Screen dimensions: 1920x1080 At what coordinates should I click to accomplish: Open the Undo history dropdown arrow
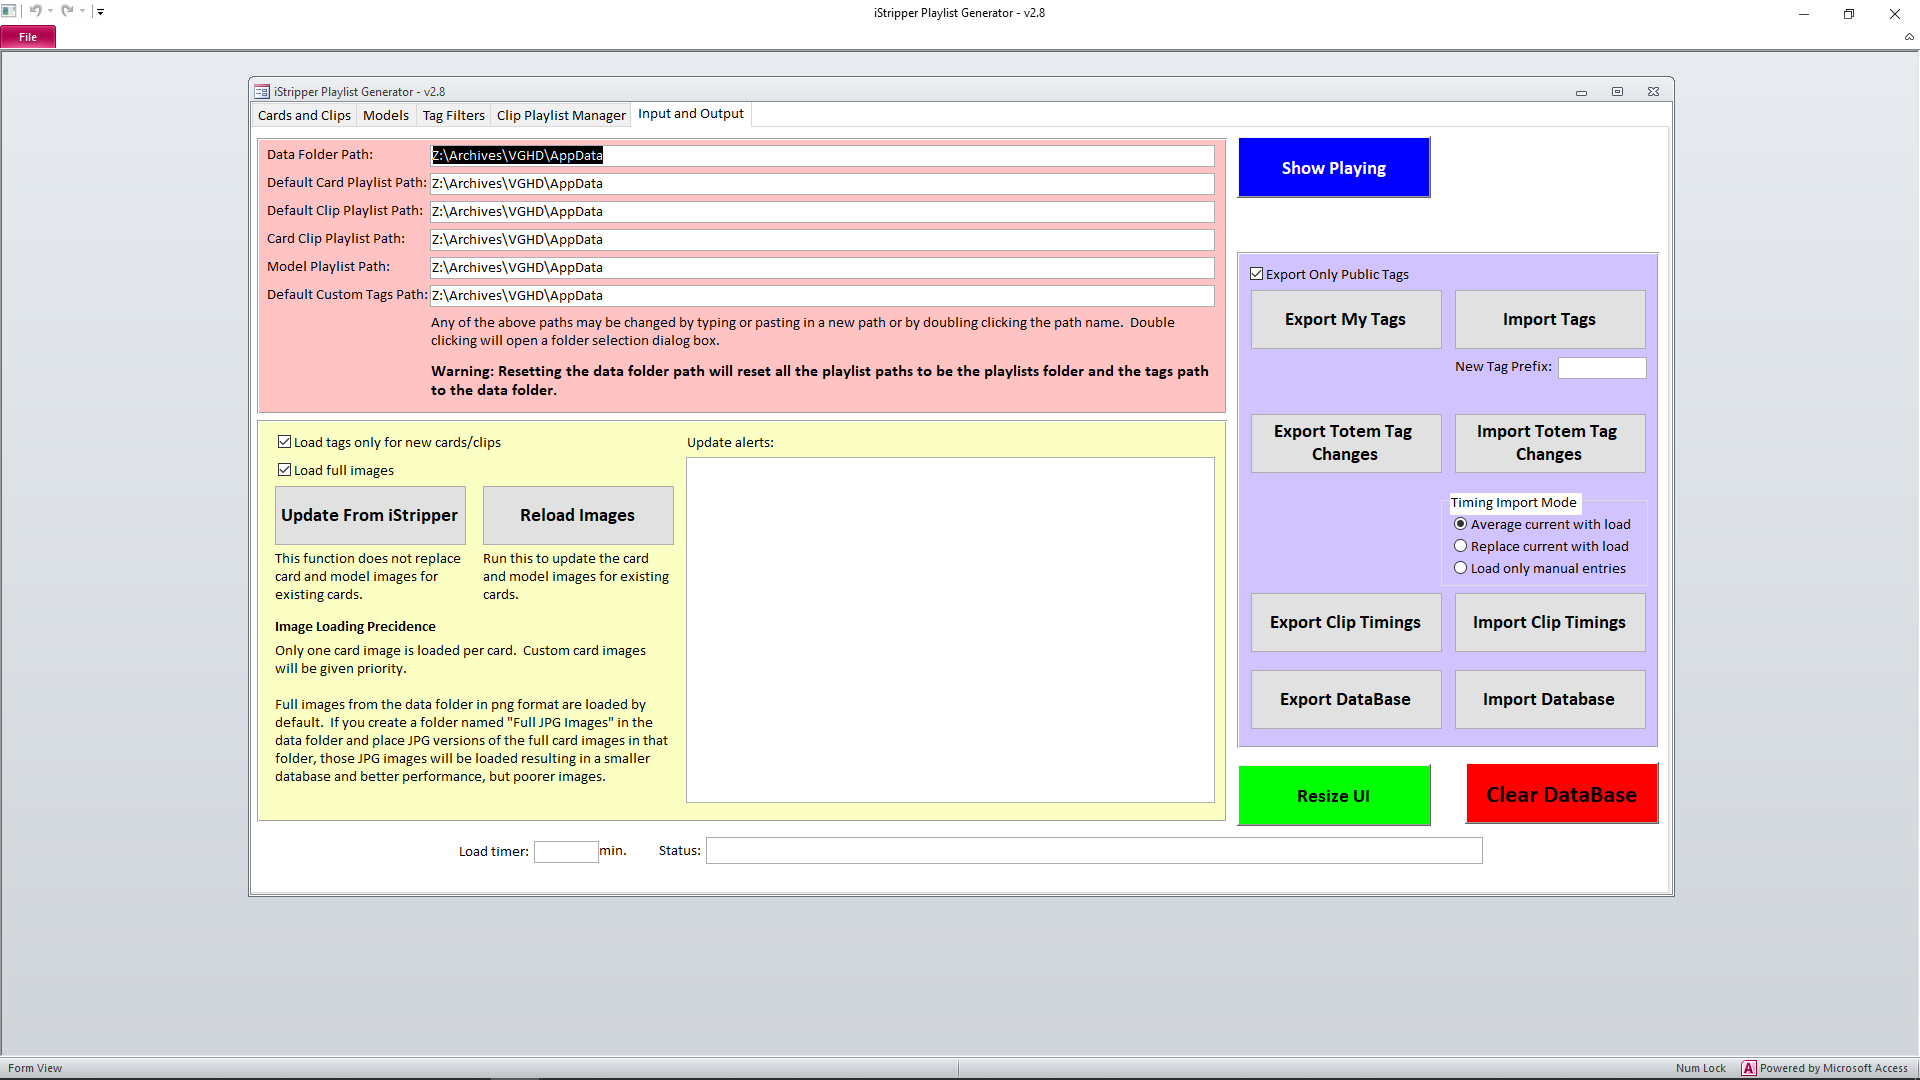(x=50, y=12)
